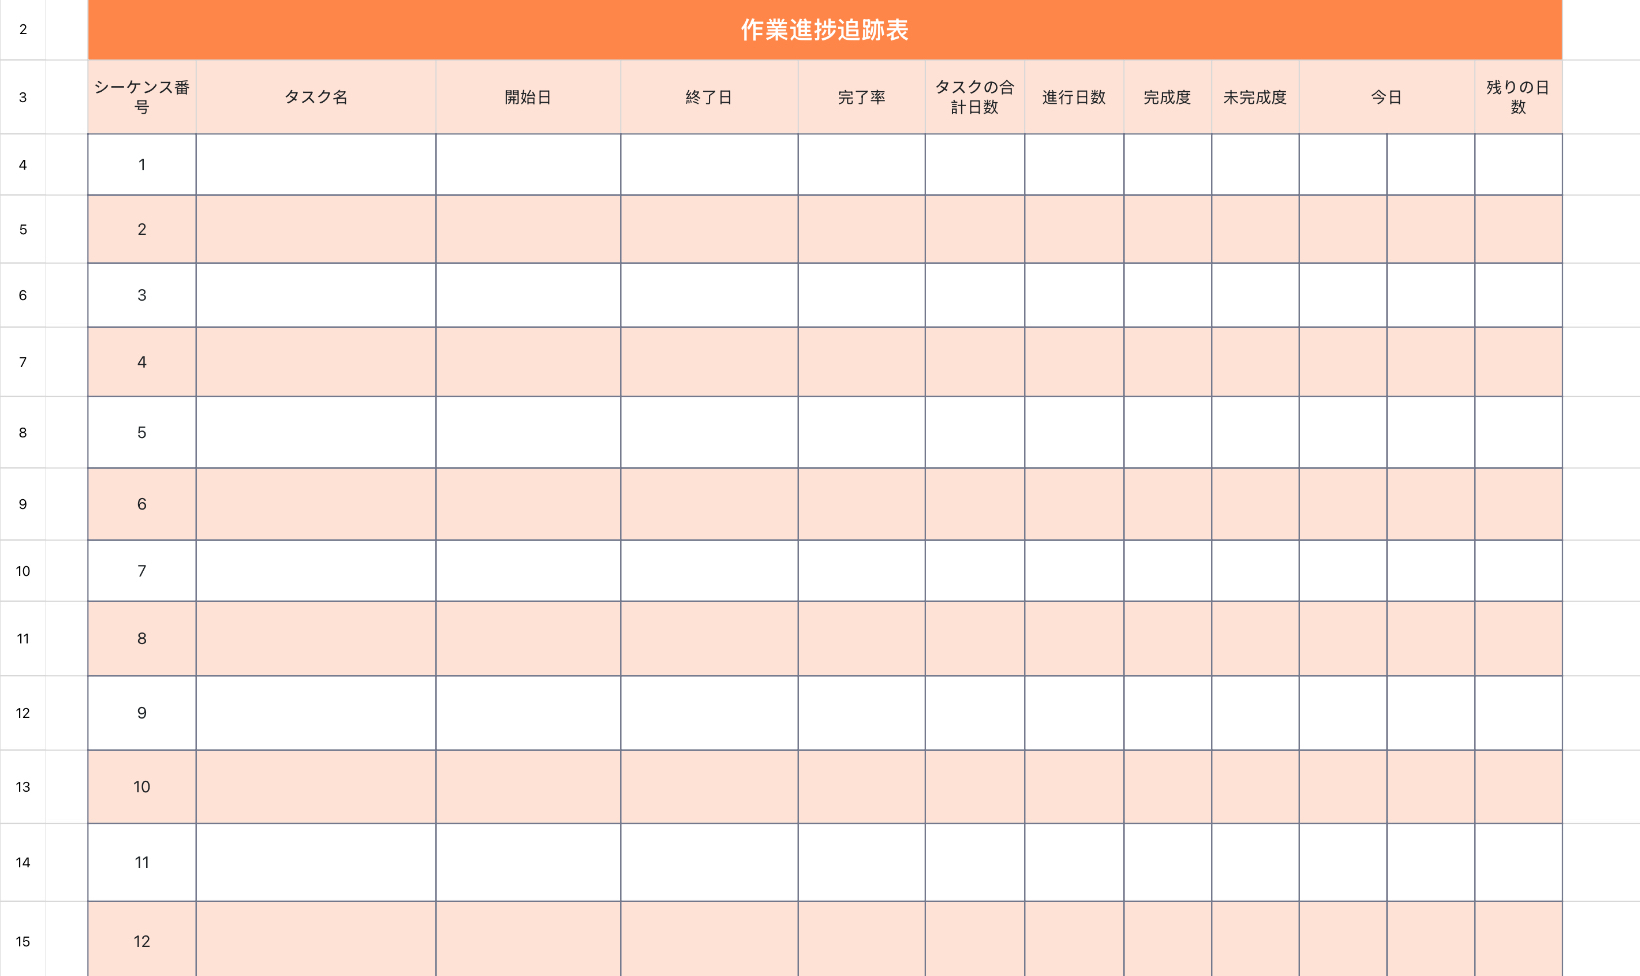Viewport: 1640px width, 976px height.
Task: Select sequence number cell 4
Action: point(142,362)
